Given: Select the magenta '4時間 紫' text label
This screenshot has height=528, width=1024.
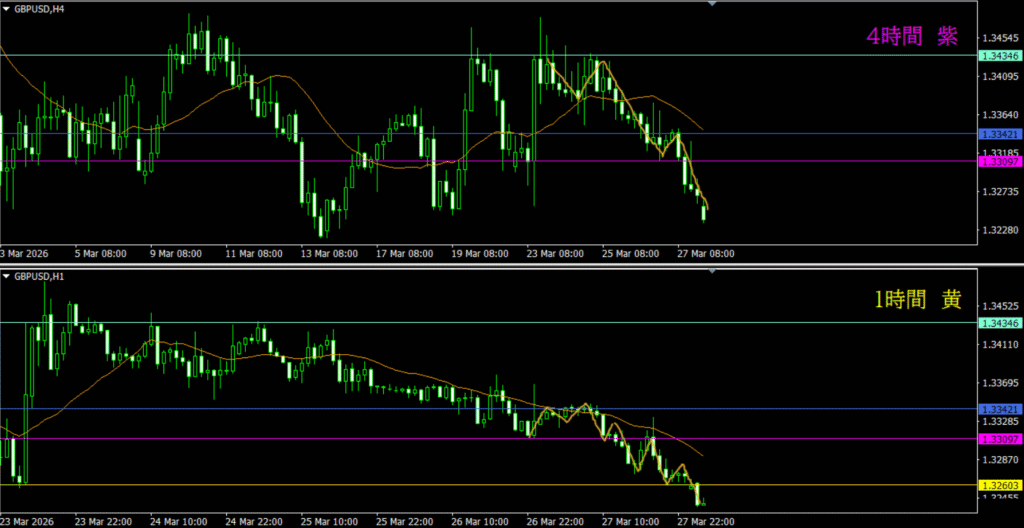Looking at the screenshot, I should (x=911, y=36).
